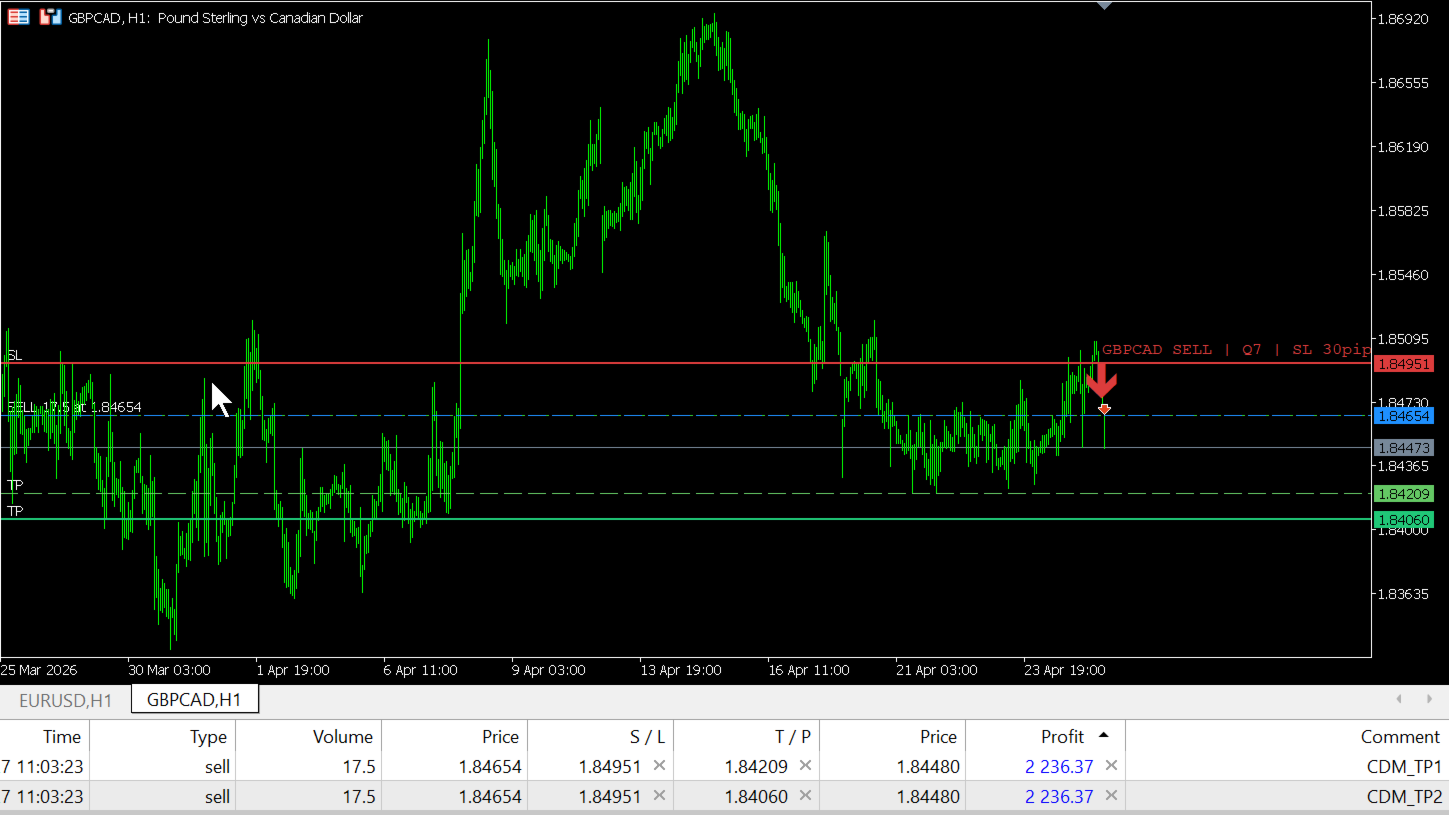Click the 17.5 volume in CDM_TP1 row
The height and width of the screenshot is (815, 1449).
pyautogui.click(x=359, y=767)
